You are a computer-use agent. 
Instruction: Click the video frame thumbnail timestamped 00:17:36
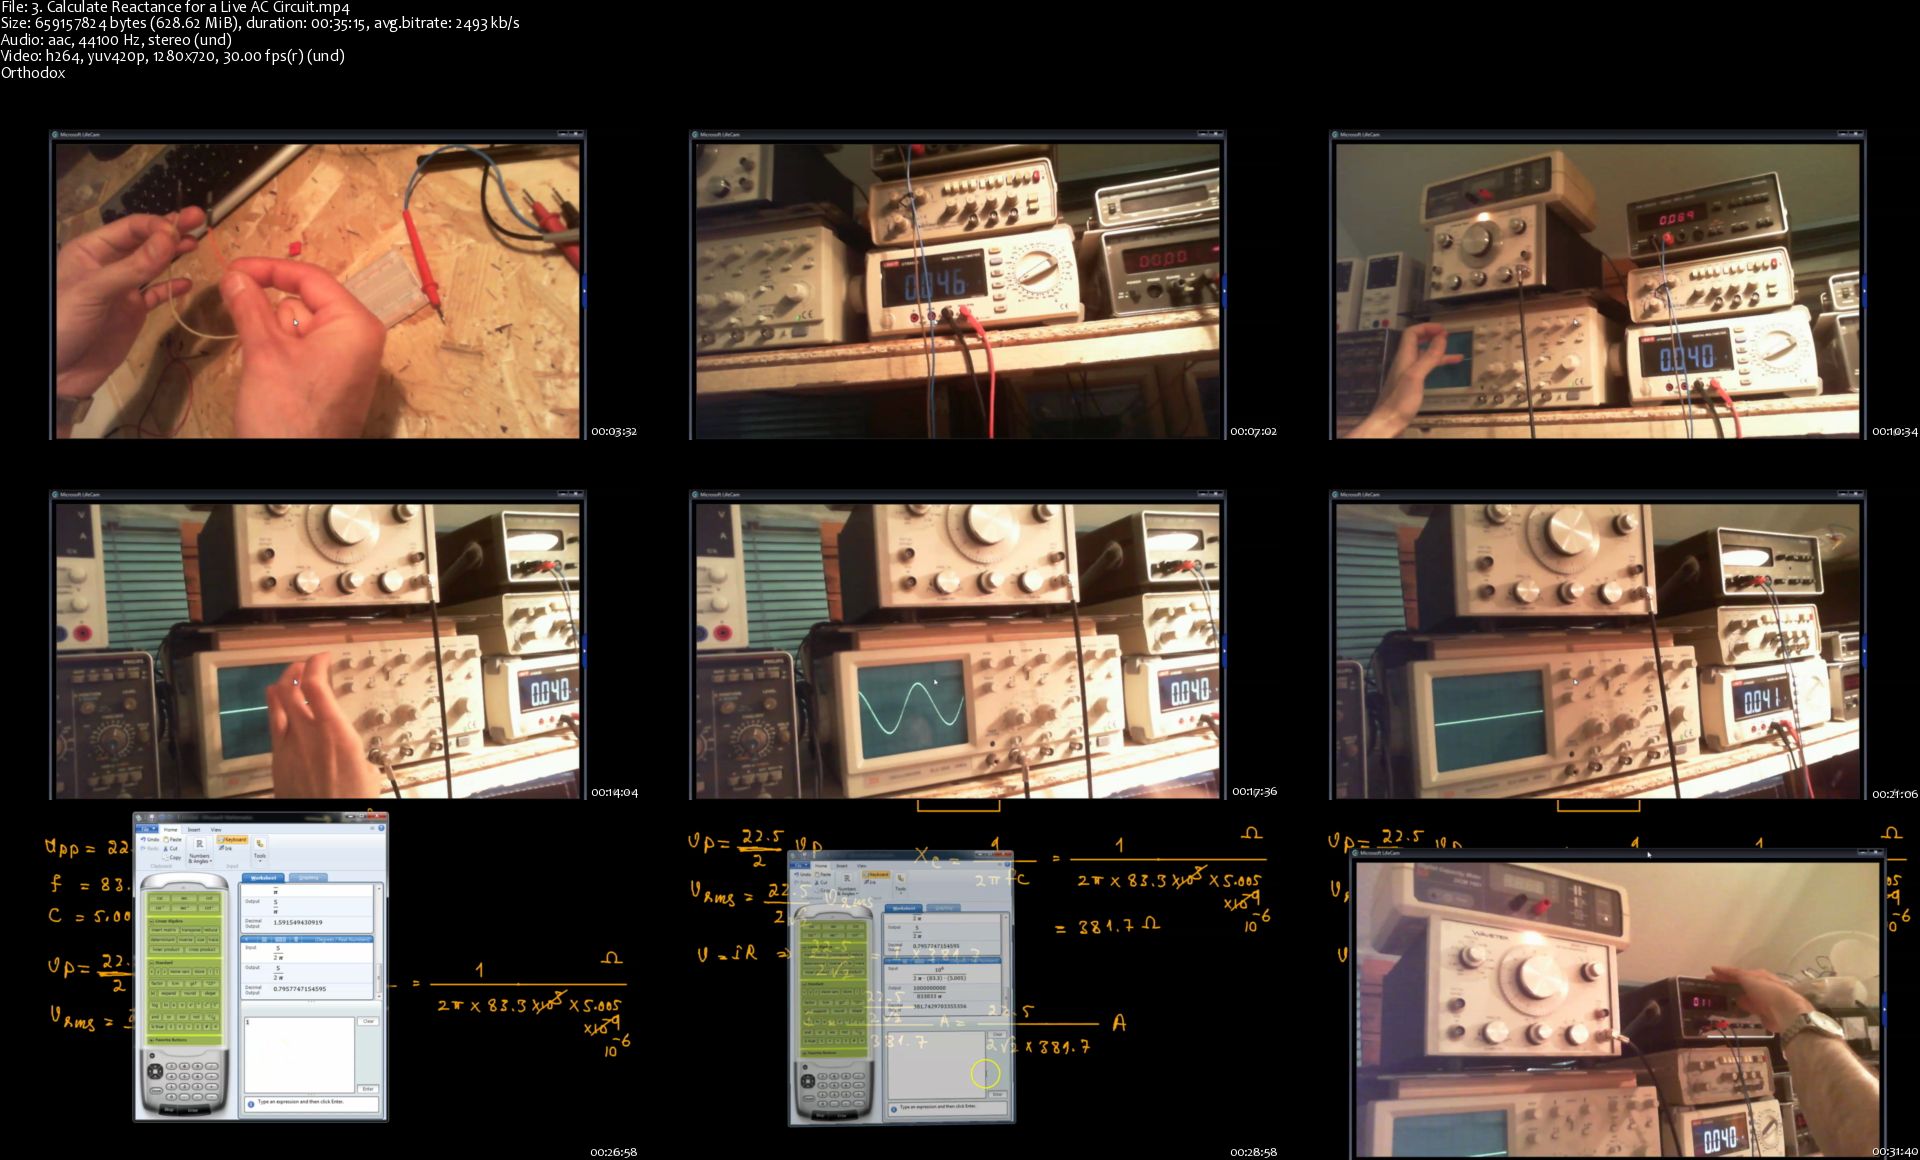coord(957,648)
